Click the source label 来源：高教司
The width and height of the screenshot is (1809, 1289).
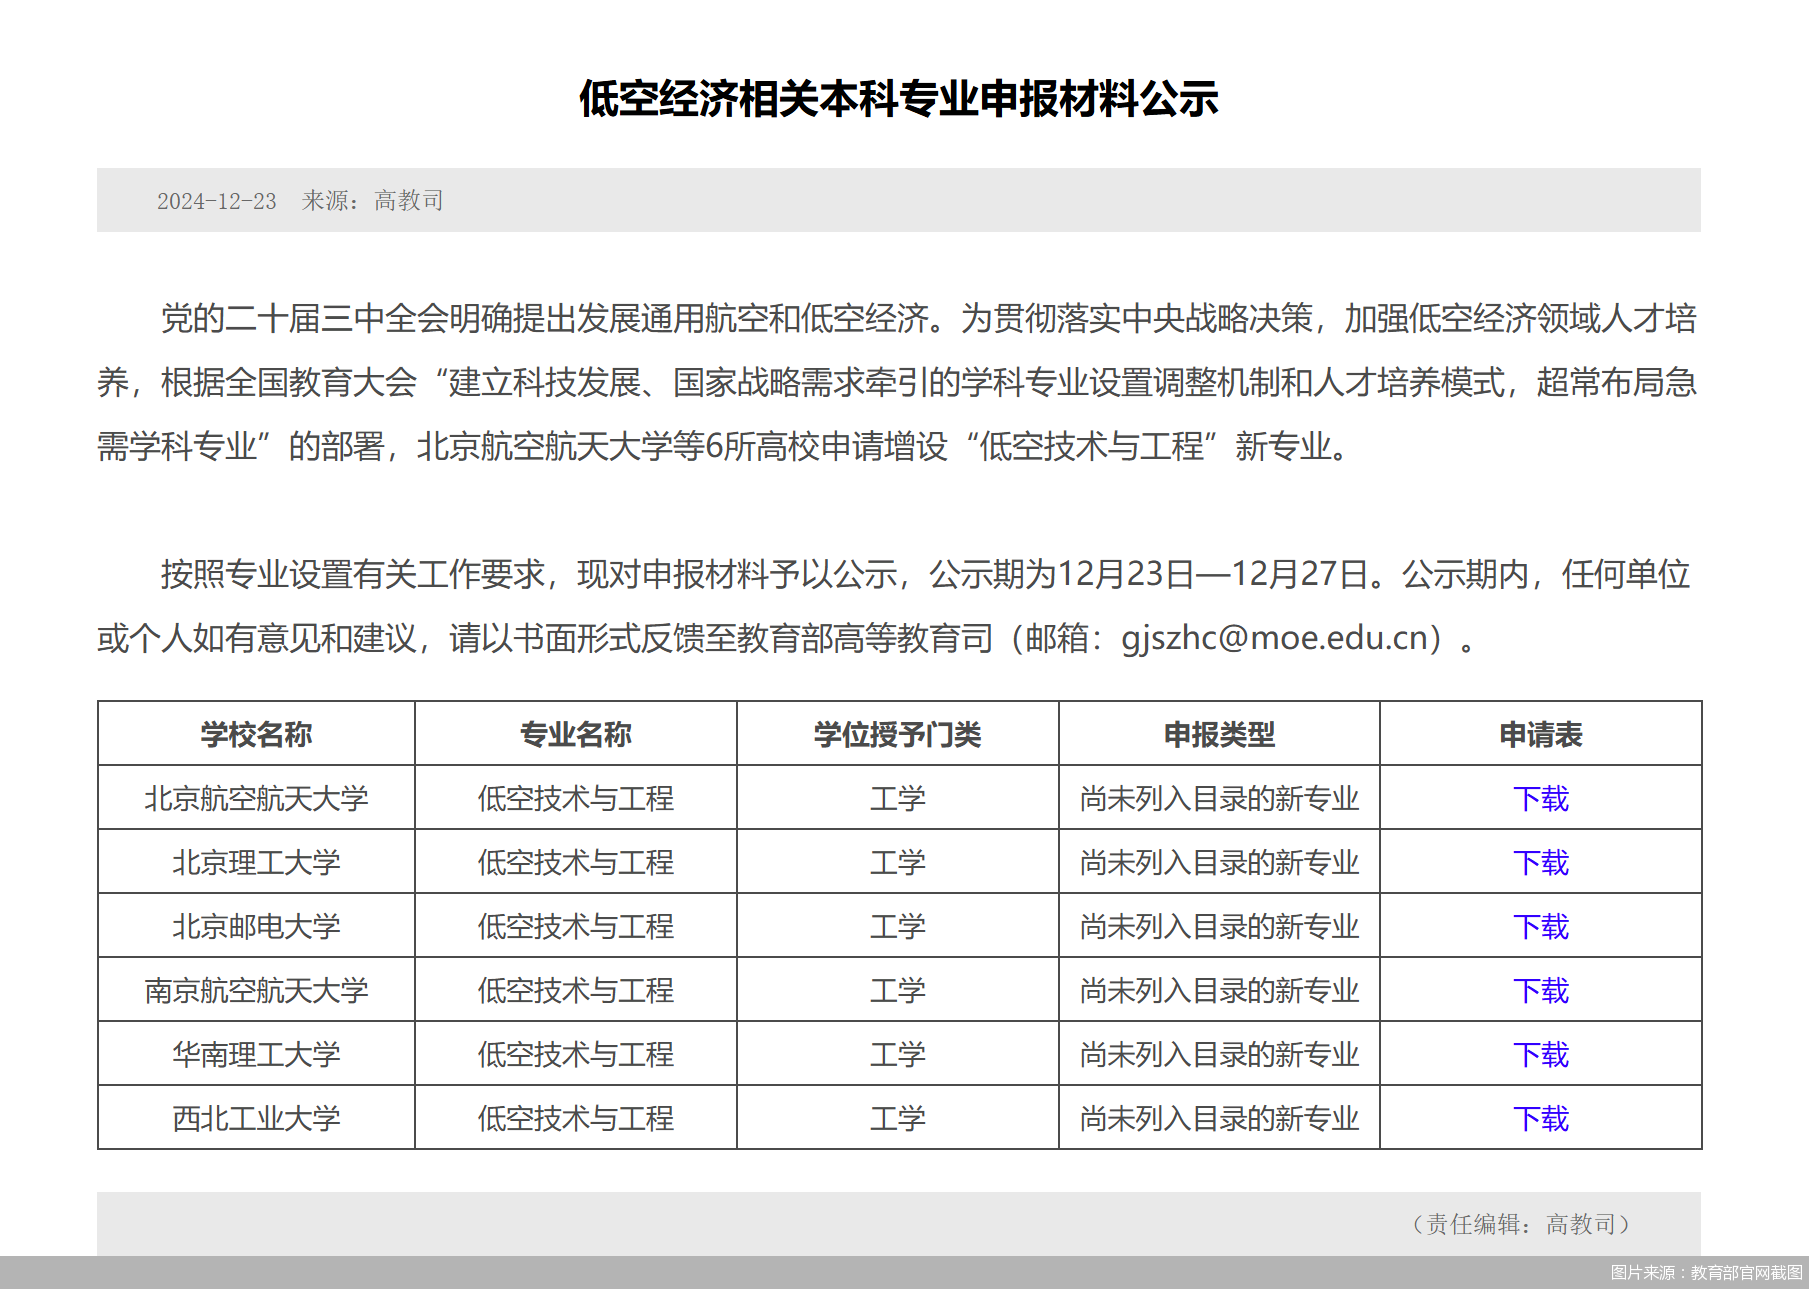(x=372, y=201)
